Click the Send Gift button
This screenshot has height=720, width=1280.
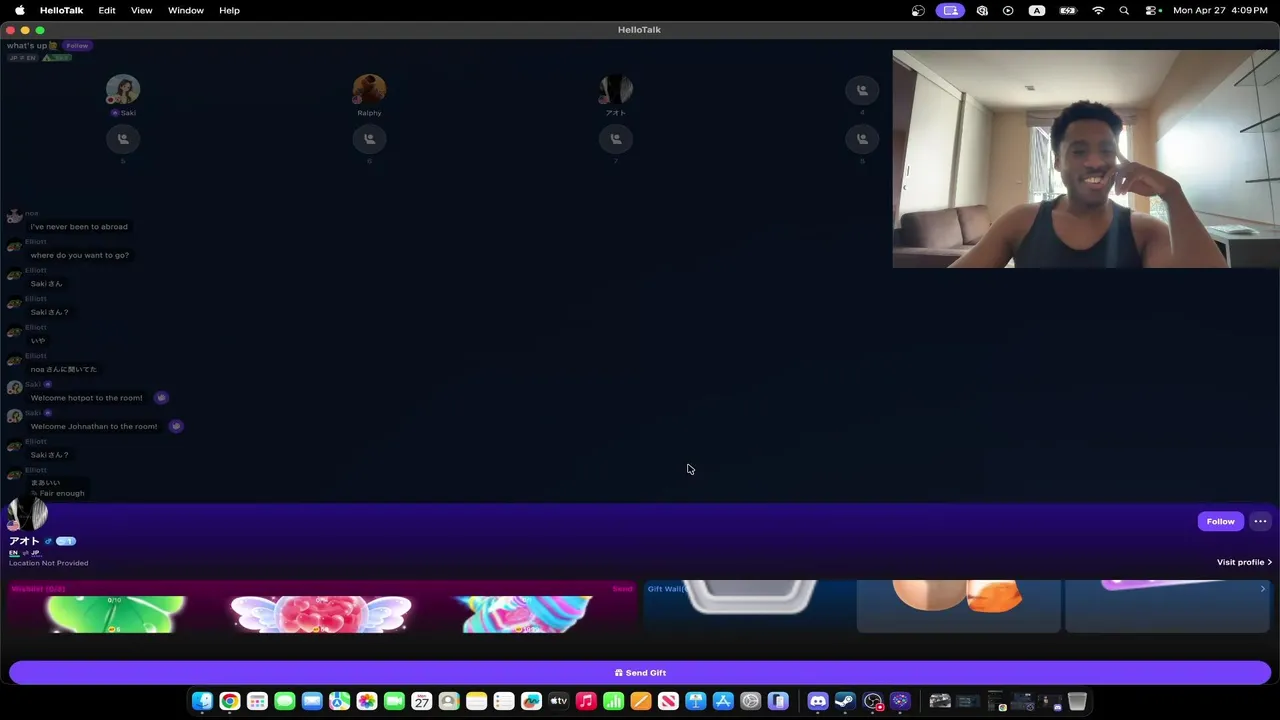pos(640,673)
